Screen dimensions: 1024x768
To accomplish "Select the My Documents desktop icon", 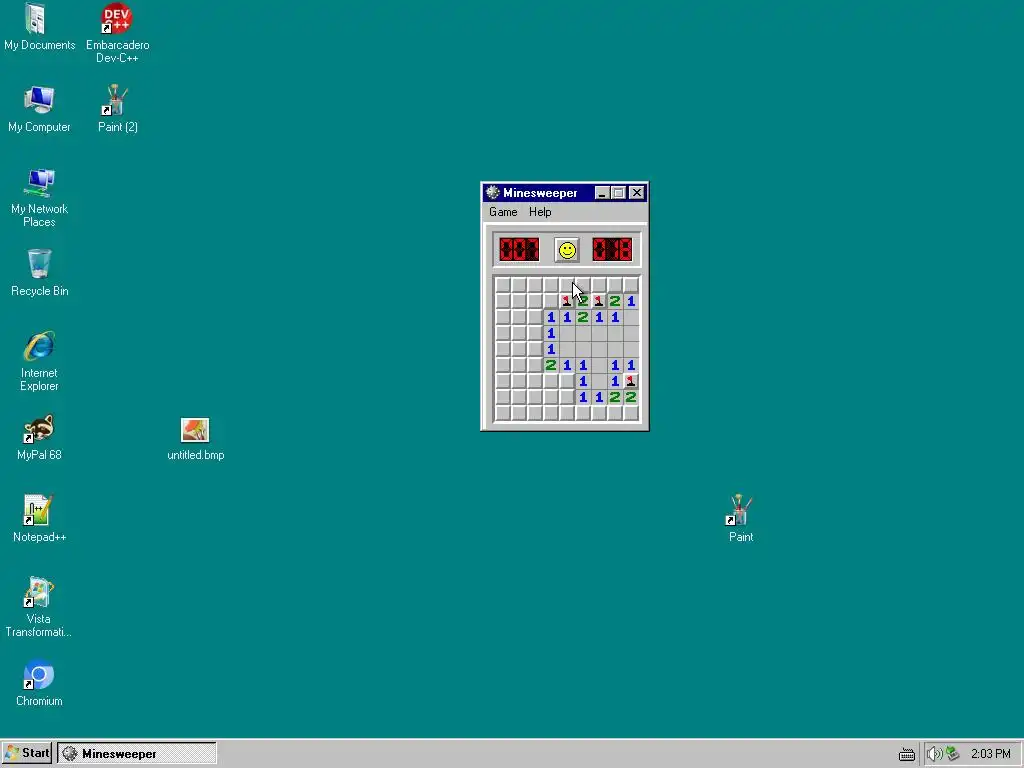I will tap(39, 27).
